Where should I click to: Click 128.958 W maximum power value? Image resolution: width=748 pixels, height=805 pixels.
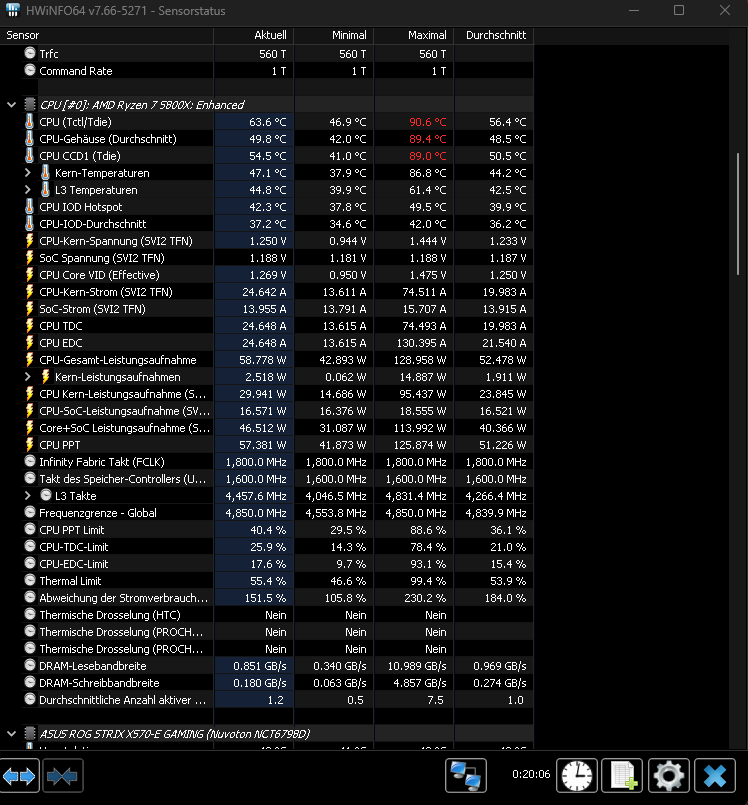coord(420,360)
